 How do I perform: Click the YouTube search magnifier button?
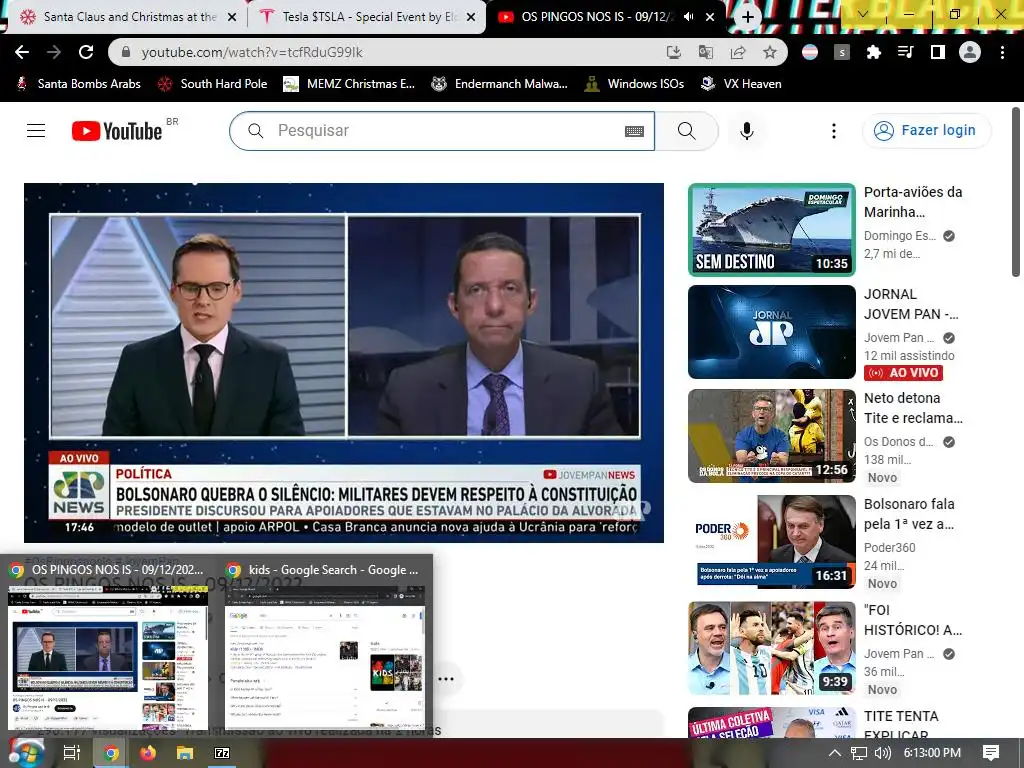[x=686, y=131]
